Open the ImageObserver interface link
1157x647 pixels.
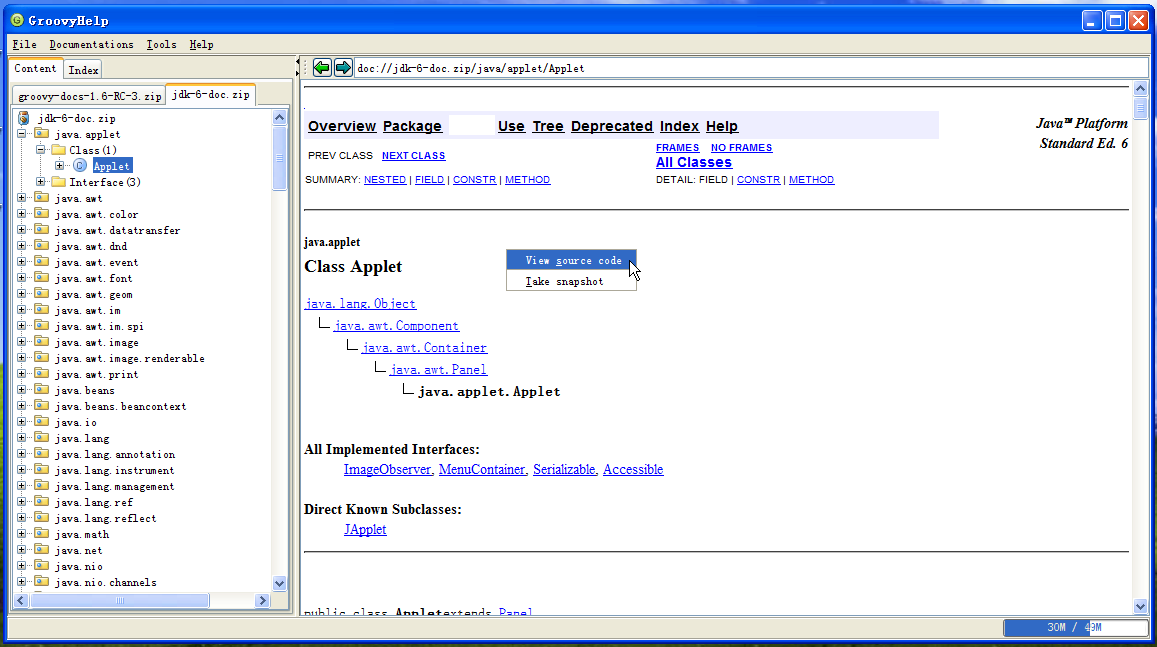(x=387, y=469)
